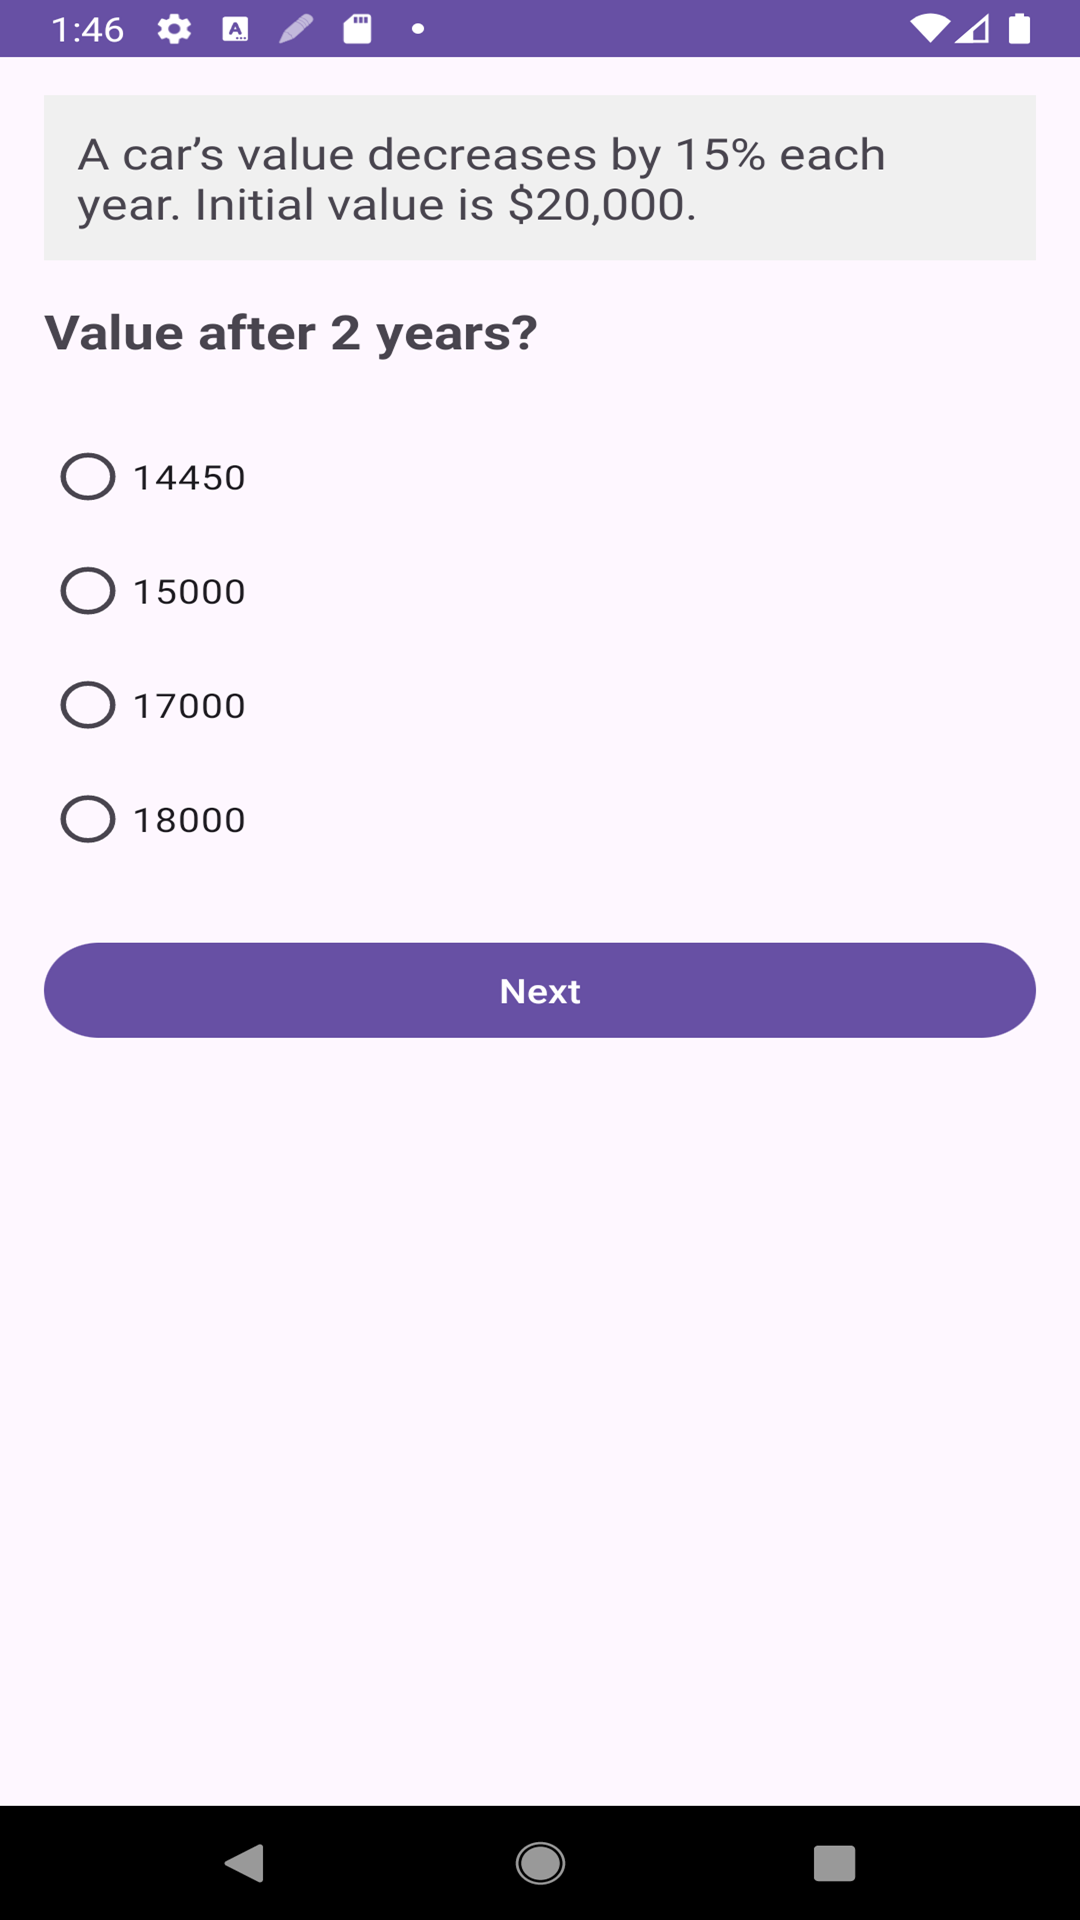Choose the 15000 radio option
This screenshot has width=1080, height=1920.
coord(88,591)
